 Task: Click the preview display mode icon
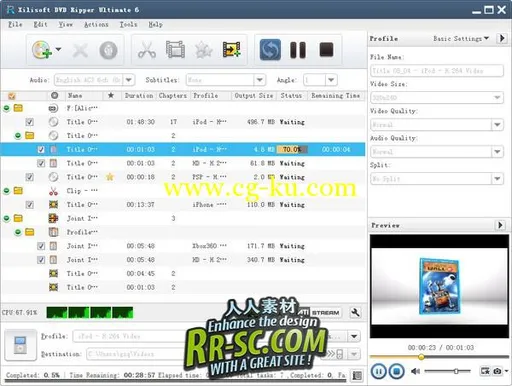[485, 371]
